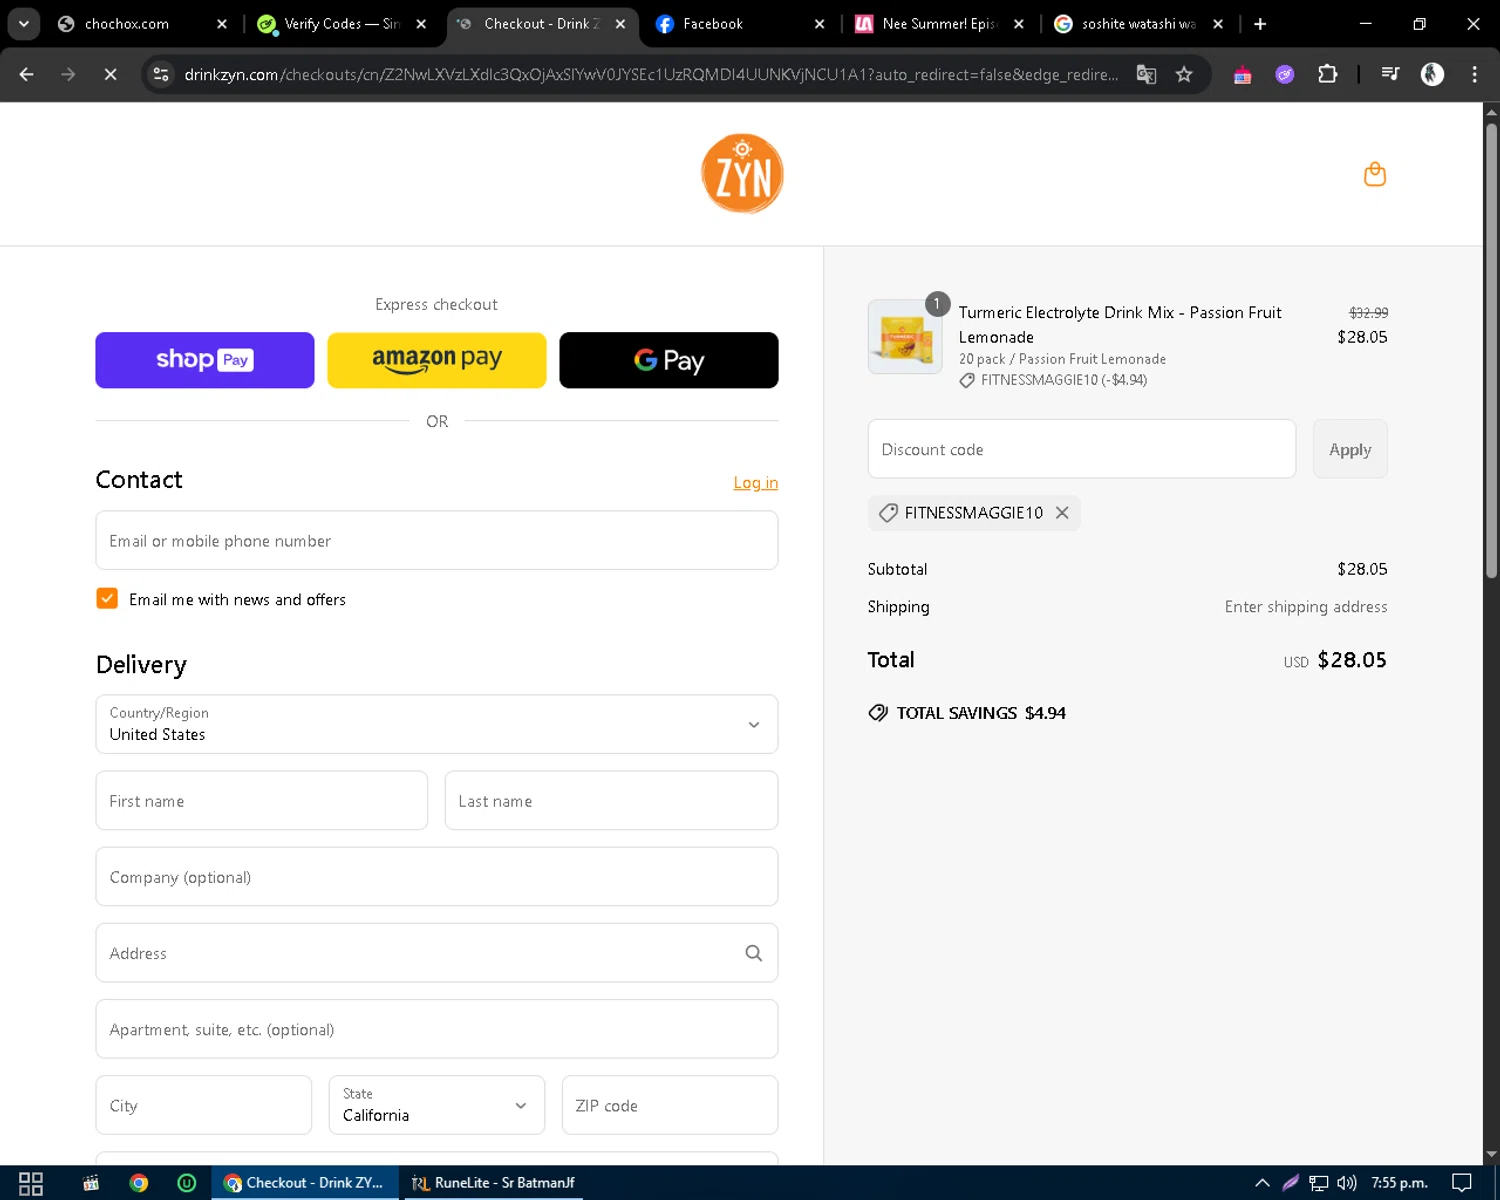
Task: Focus the First name field
Action: pos(262,800)
